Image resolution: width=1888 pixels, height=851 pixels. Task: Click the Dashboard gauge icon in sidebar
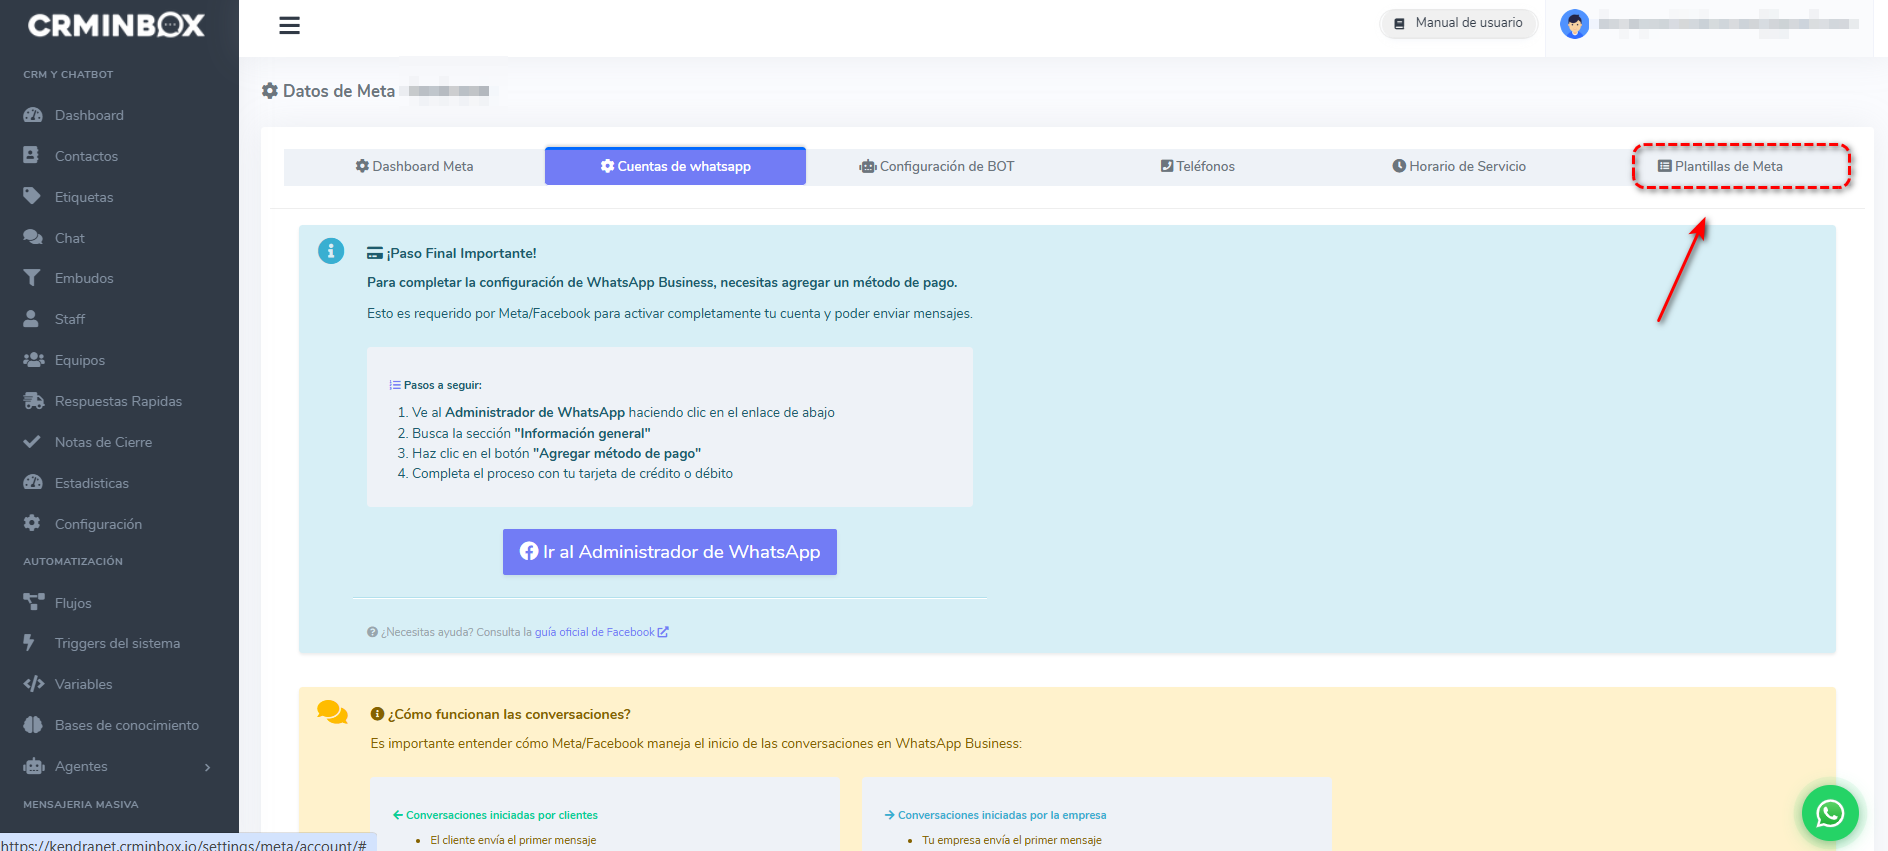click(33, 115)
